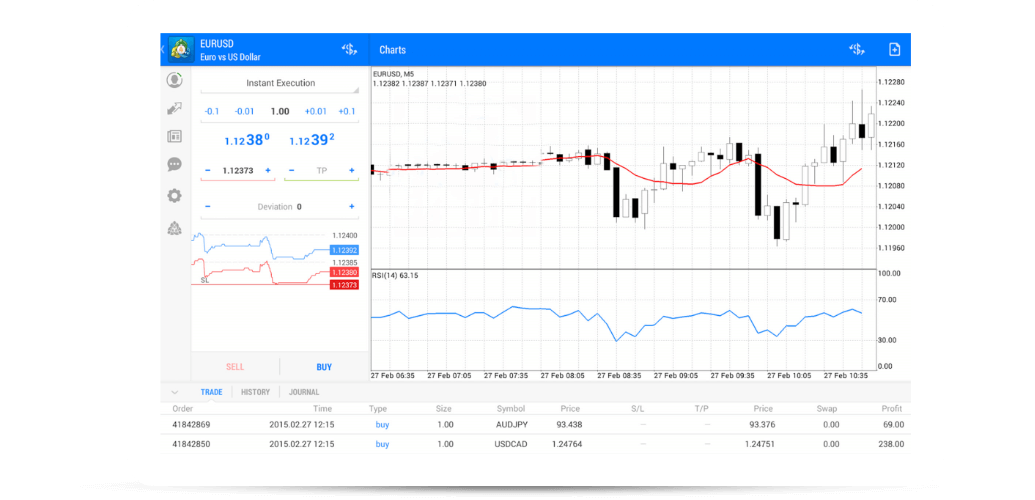Open the news icon in sidebar
The image size is (1035, 500).
(x=175, y=136)
